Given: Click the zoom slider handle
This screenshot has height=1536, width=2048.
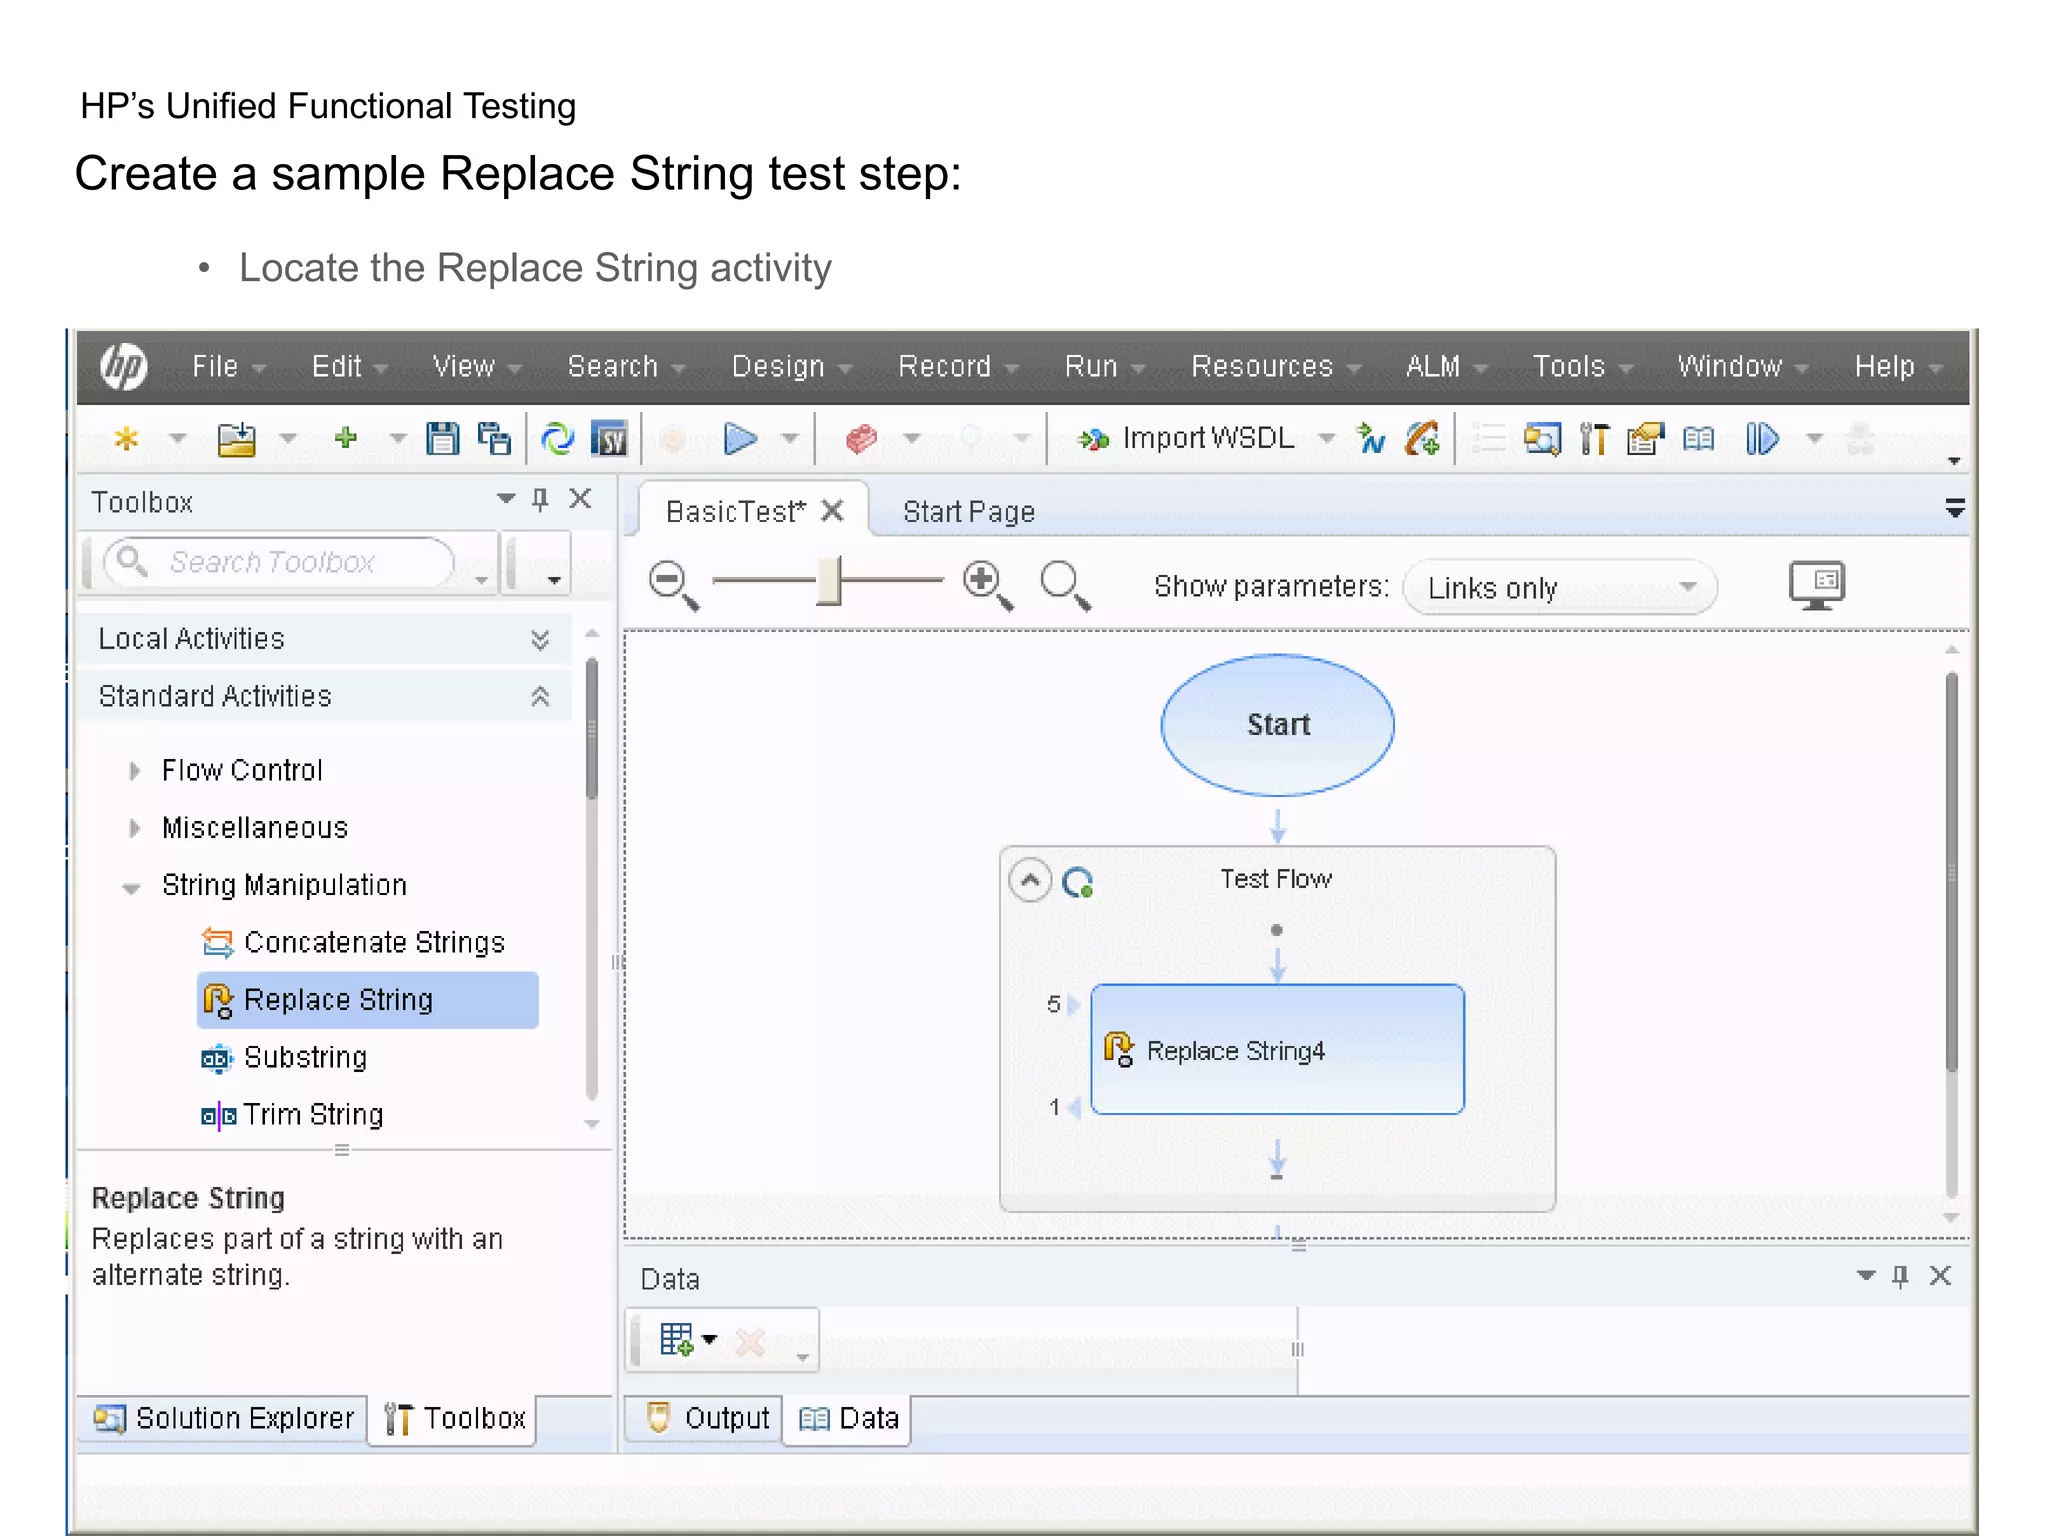Looking at the screenshot, I should coord(828,581).
